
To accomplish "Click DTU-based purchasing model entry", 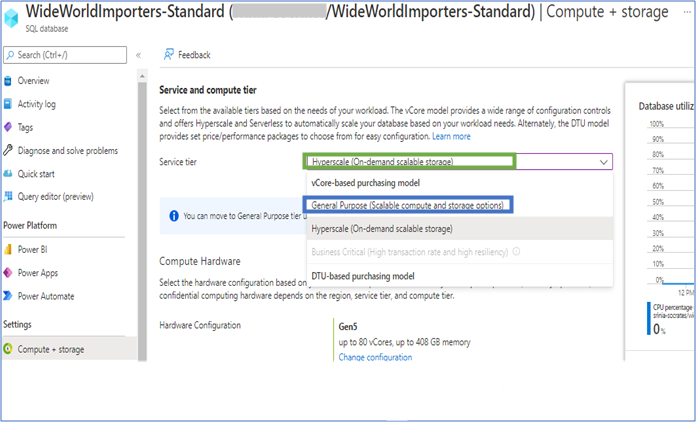I will (x=363, y=276).
